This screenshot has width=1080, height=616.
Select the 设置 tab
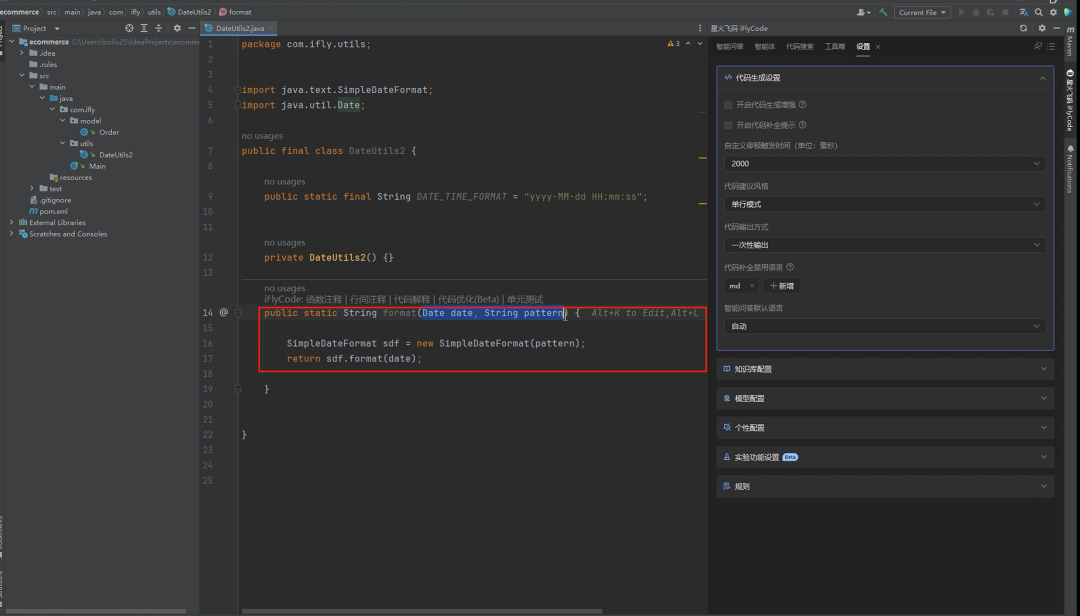863,46
